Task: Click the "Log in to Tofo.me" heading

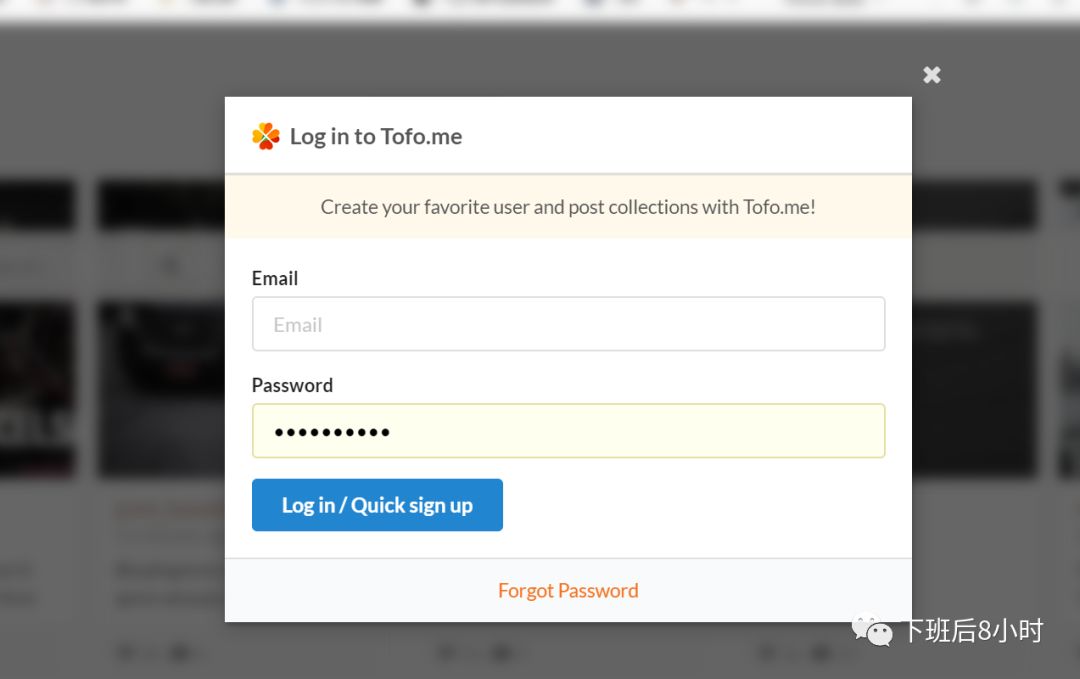Action: (x=376, y=137)
